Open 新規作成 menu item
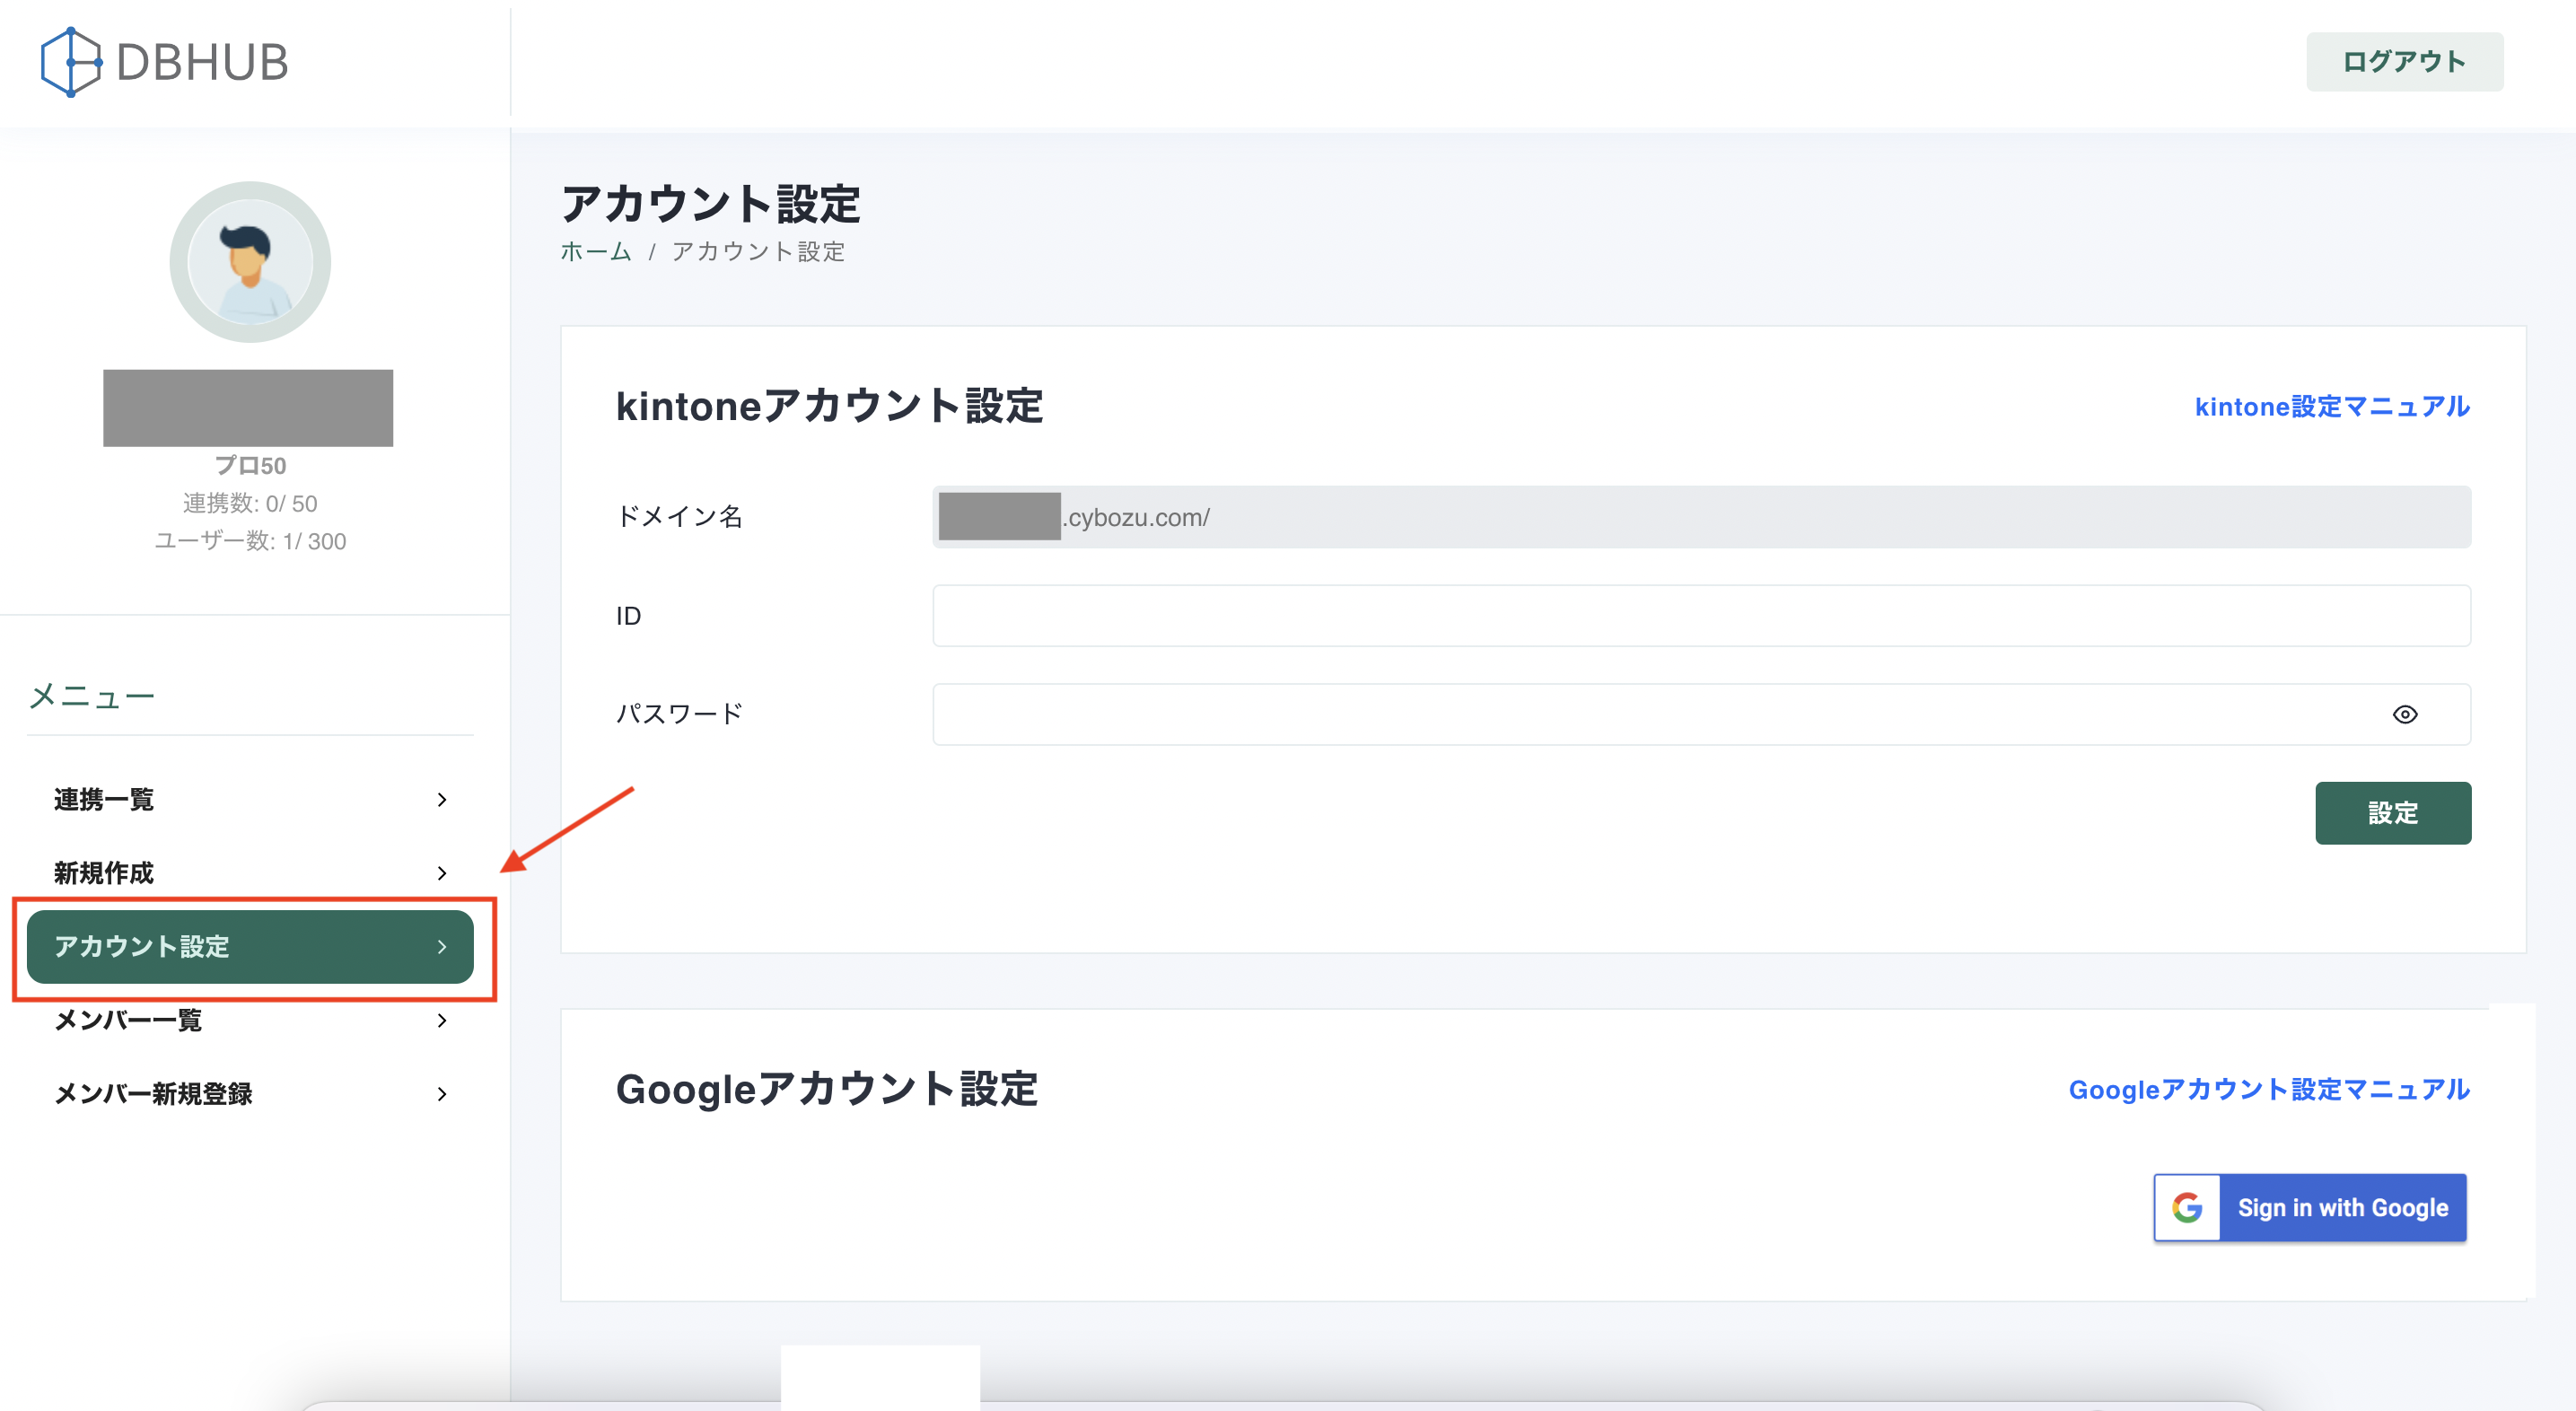This screenshot has width=2576, height=1411. click(104, 873)
